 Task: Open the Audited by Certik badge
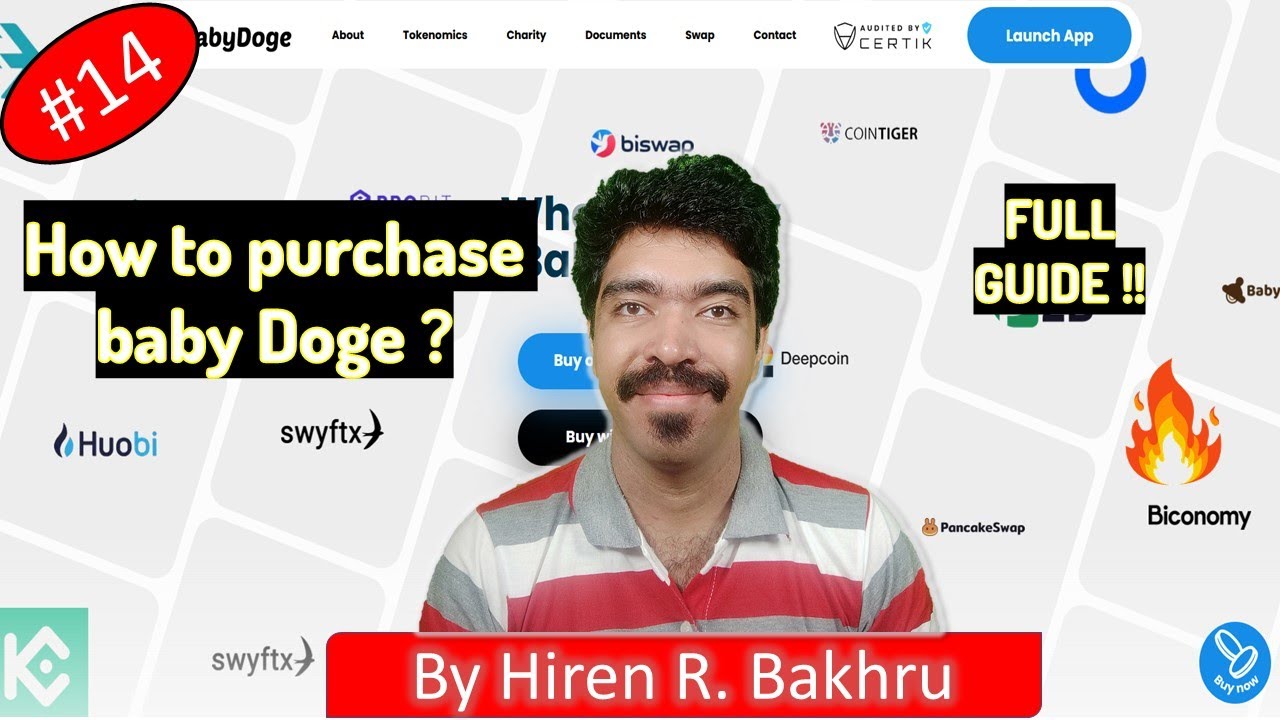pos(883,36)
